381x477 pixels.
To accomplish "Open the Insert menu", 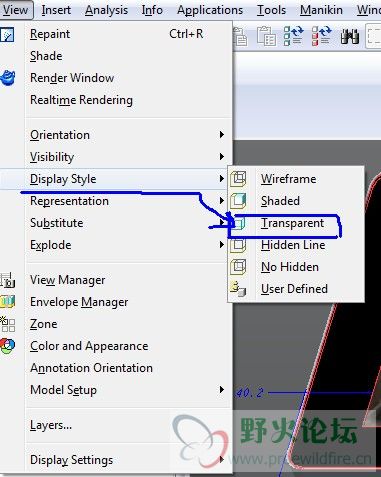I will [56, 10].
